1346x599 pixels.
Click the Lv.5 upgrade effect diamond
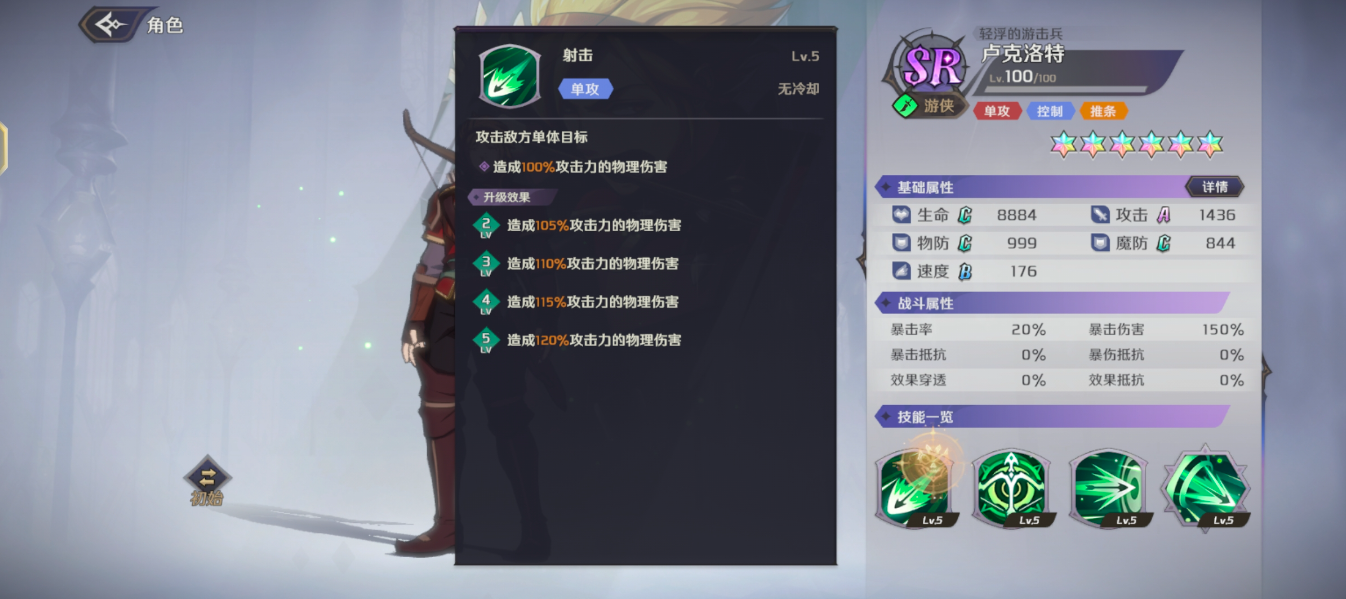pyautogui.click(x=486, y=340)
